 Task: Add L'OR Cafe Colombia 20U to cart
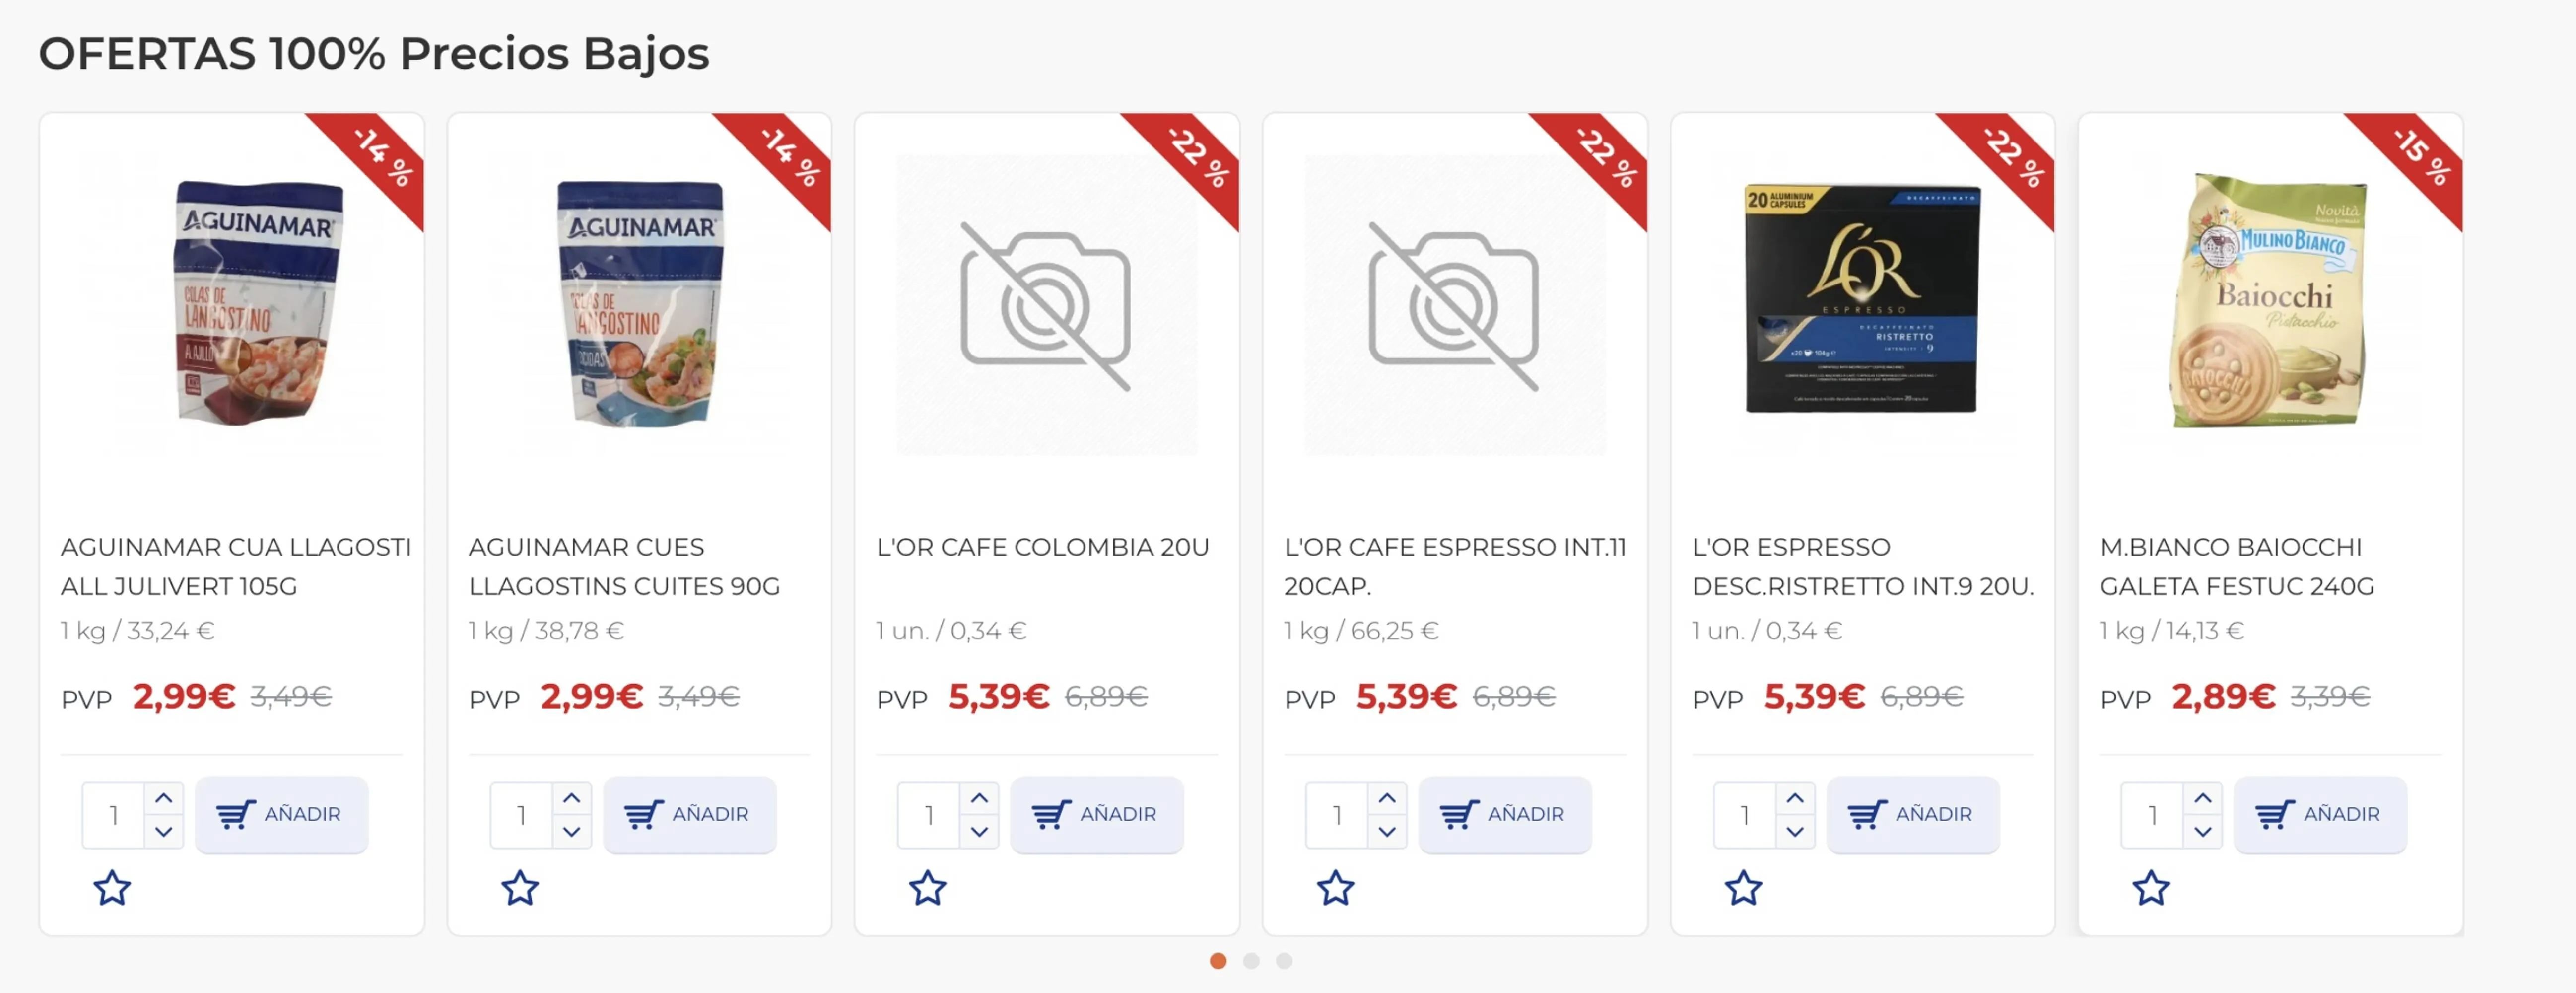pyautogui.click(x=1097, y=815)
